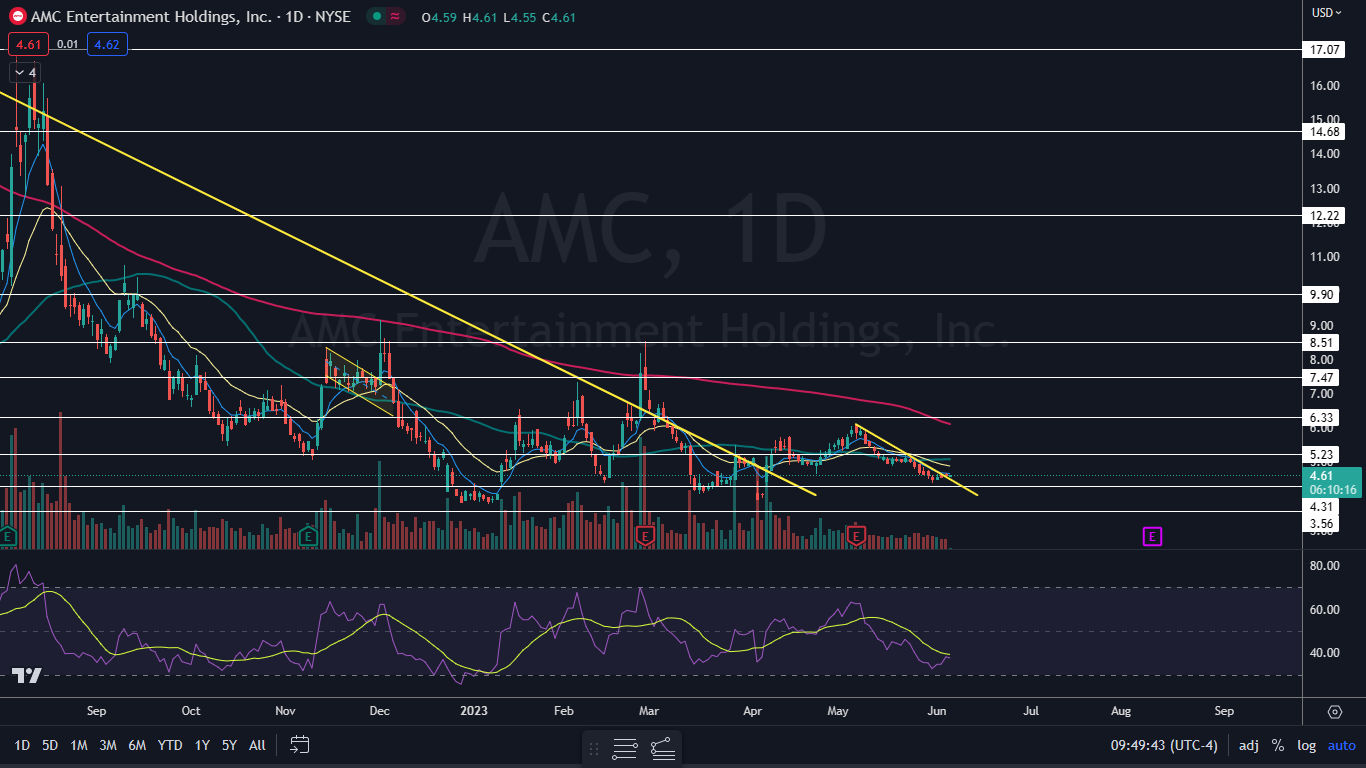Expand the collapsed indicators legend showing 4
Screen dimensions: 1366x768
[26, 73]
